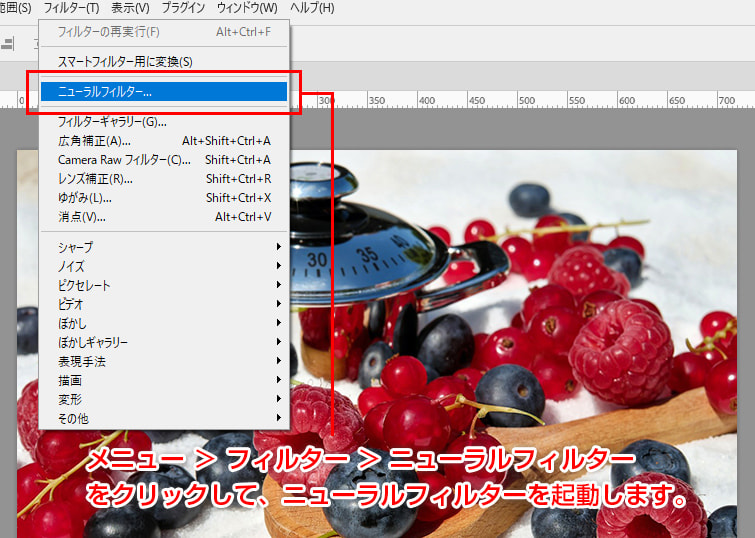The width and height of the screenshot is (755, 538).
Task: Open ゆがみ(L)... filter
Action: pyautogui.click(x=164, y=198)
